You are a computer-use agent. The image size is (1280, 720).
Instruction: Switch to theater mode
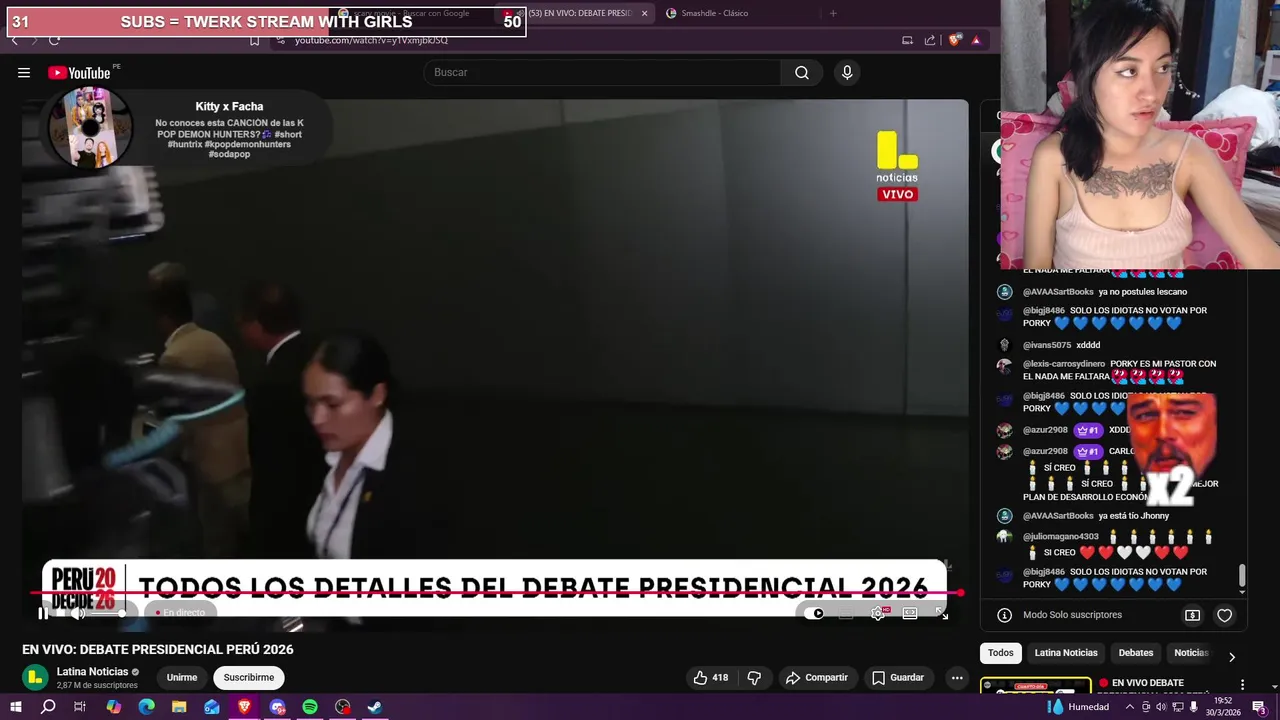pyautogui.click(x=910, y=613)
